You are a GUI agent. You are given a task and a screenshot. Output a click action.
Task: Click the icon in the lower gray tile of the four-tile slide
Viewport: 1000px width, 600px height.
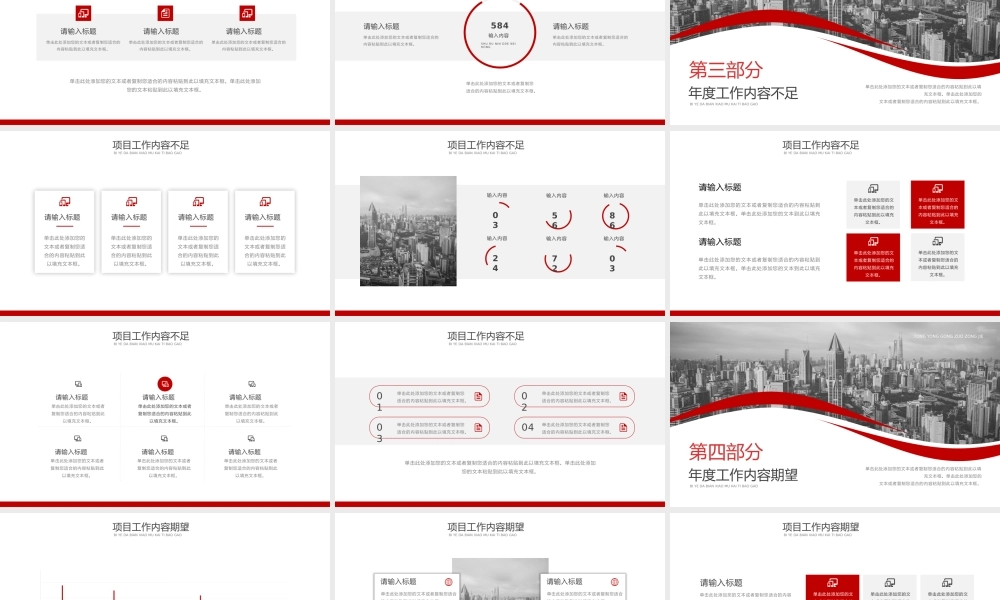[x=938, y=242]
